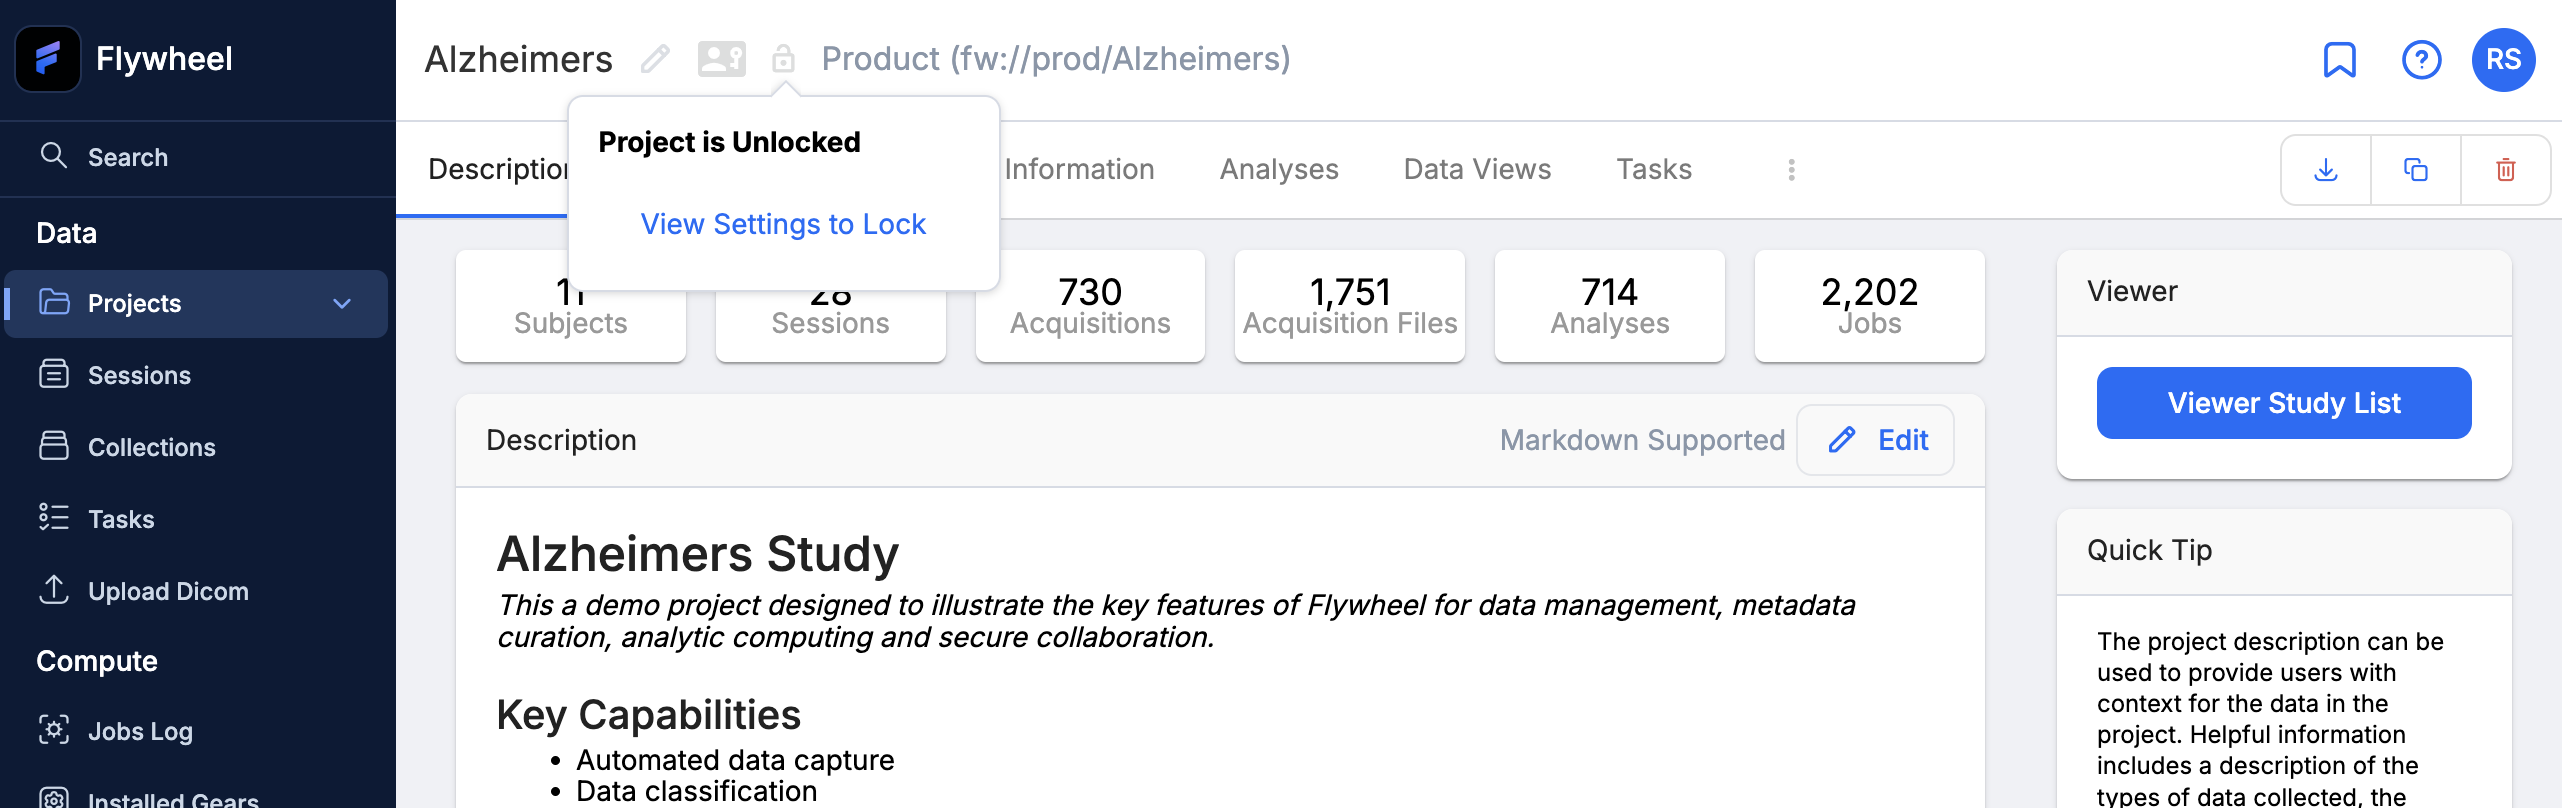Open the three-dot more tabs menu
This screenshot has height=808, width=2562.
(x=1791, y=170)
